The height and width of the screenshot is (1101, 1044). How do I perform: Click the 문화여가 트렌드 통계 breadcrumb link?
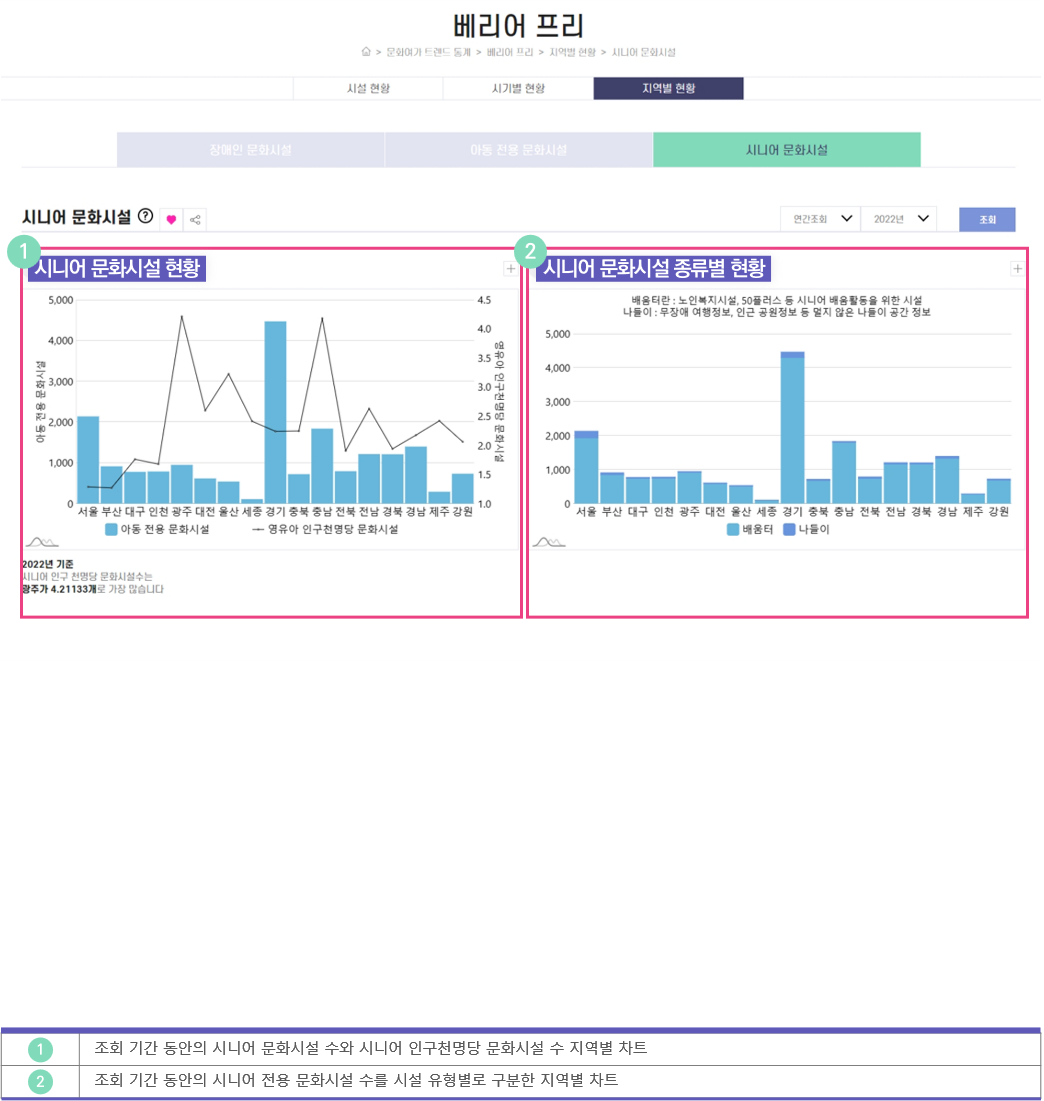430,51
